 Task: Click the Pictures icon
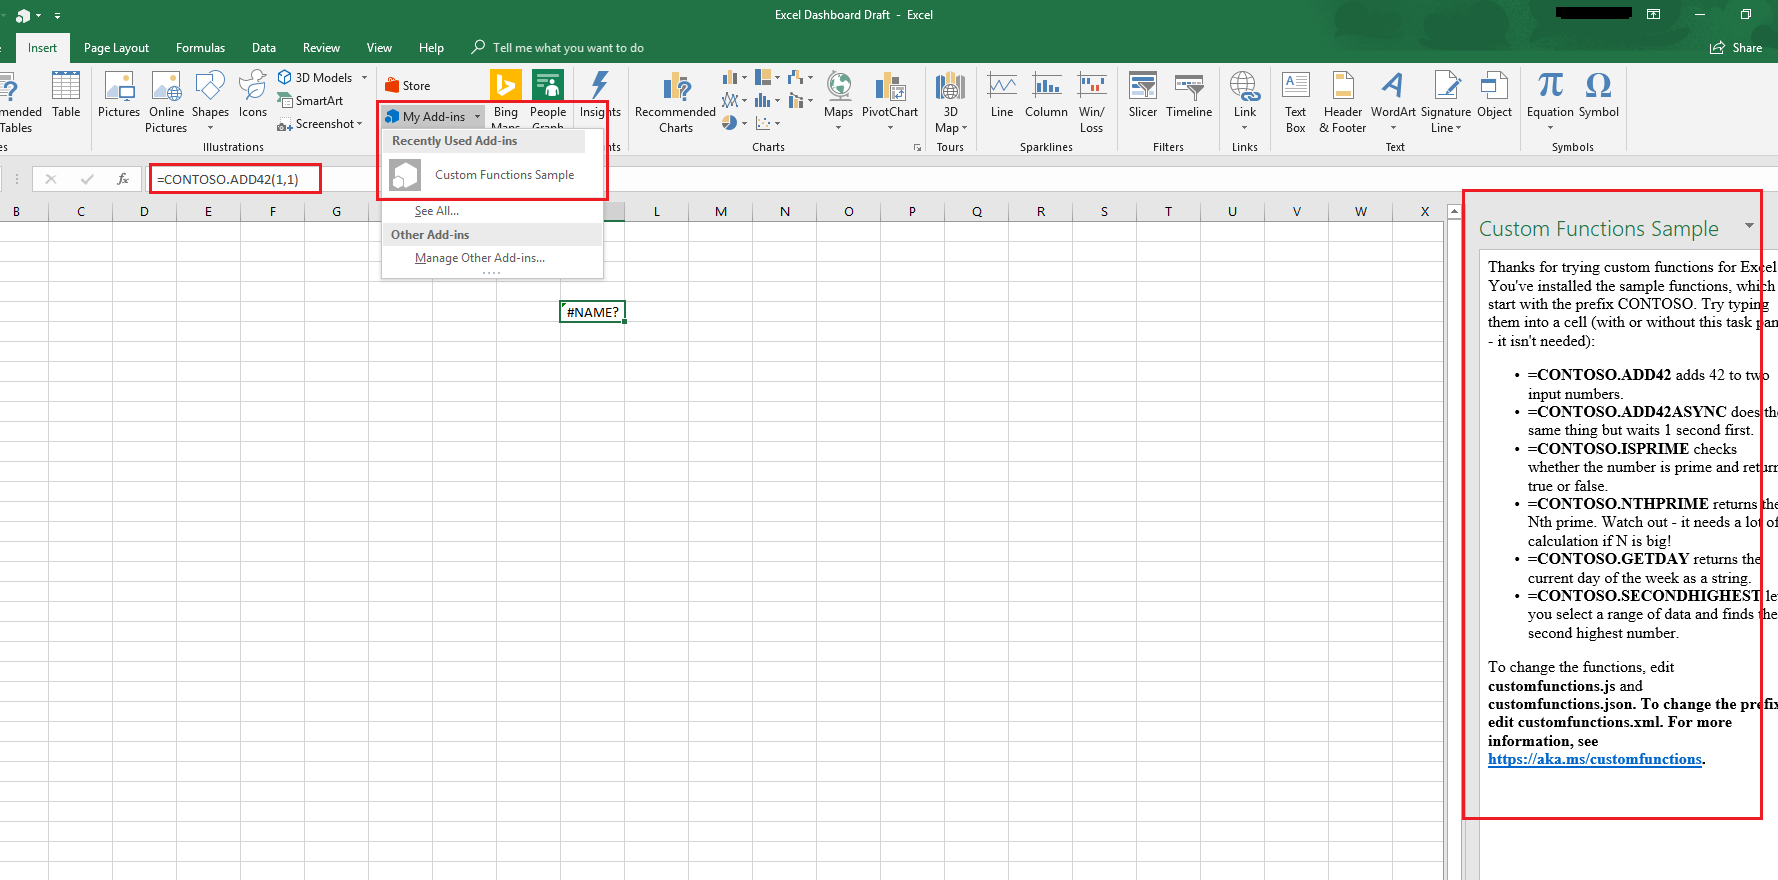point(119,96)
